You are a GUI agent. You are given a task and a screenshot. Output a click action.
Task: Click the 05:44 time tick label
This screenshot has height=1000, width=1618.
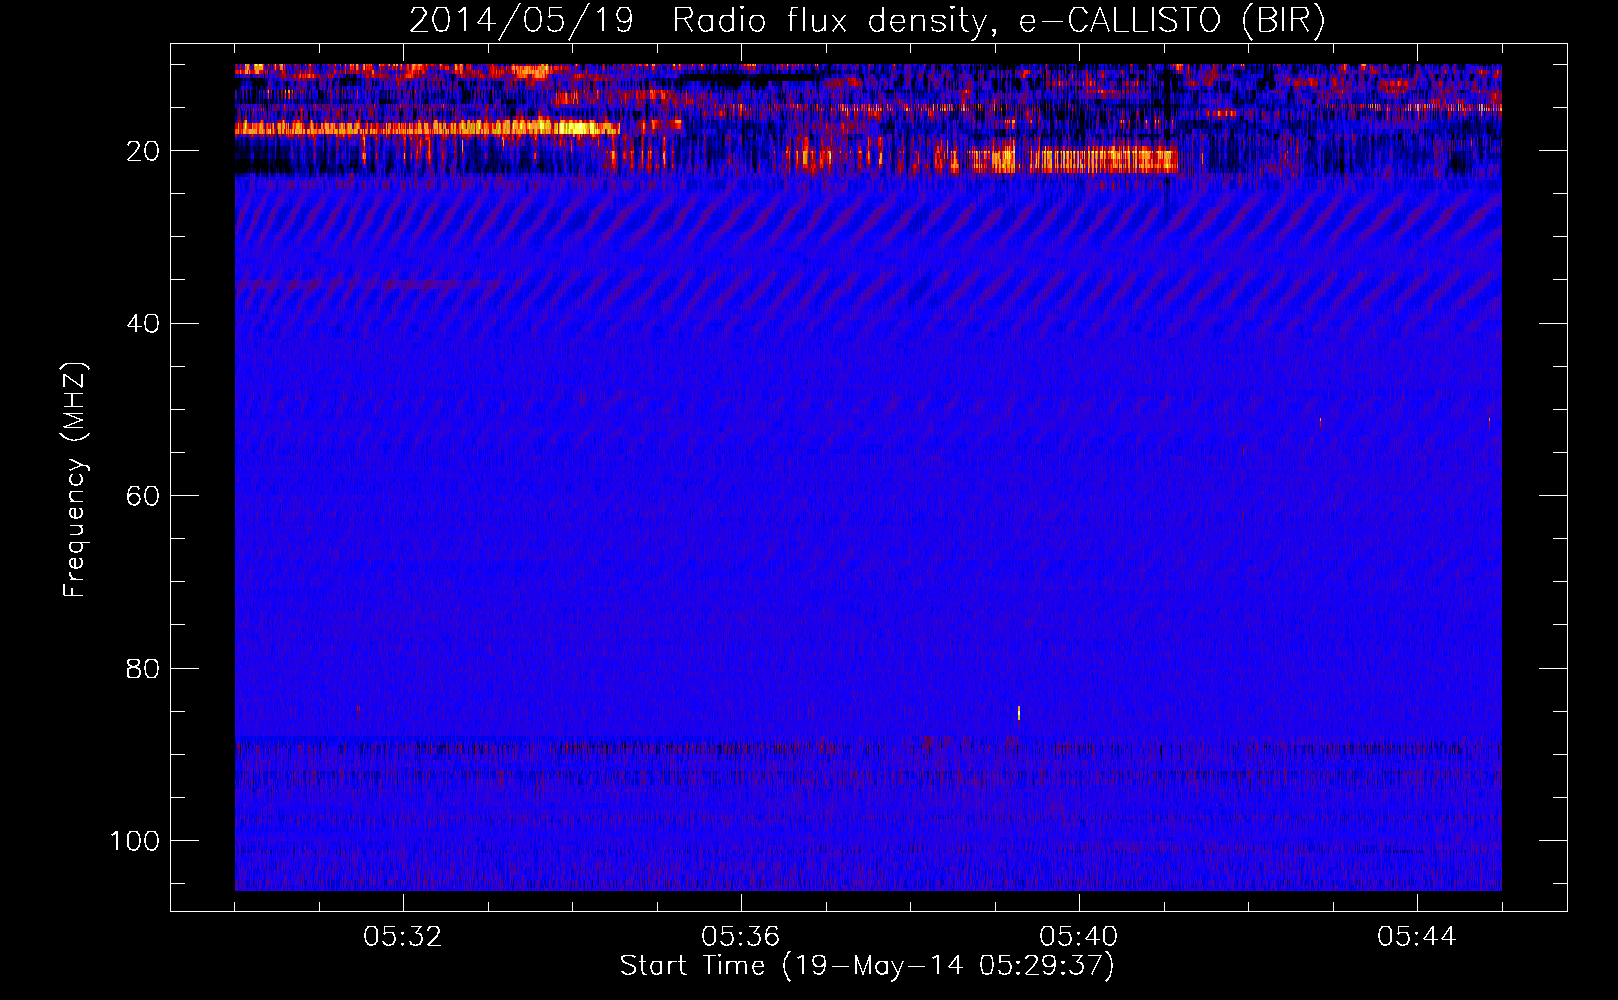[1416, 937]
